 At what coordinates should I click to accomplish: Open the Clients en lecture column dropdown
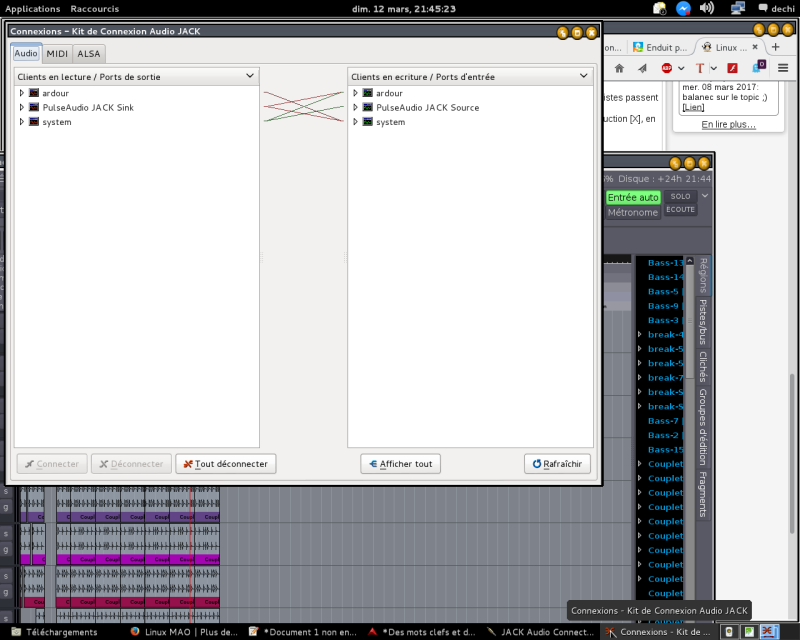pyautogui.click(x=250, y=76)
